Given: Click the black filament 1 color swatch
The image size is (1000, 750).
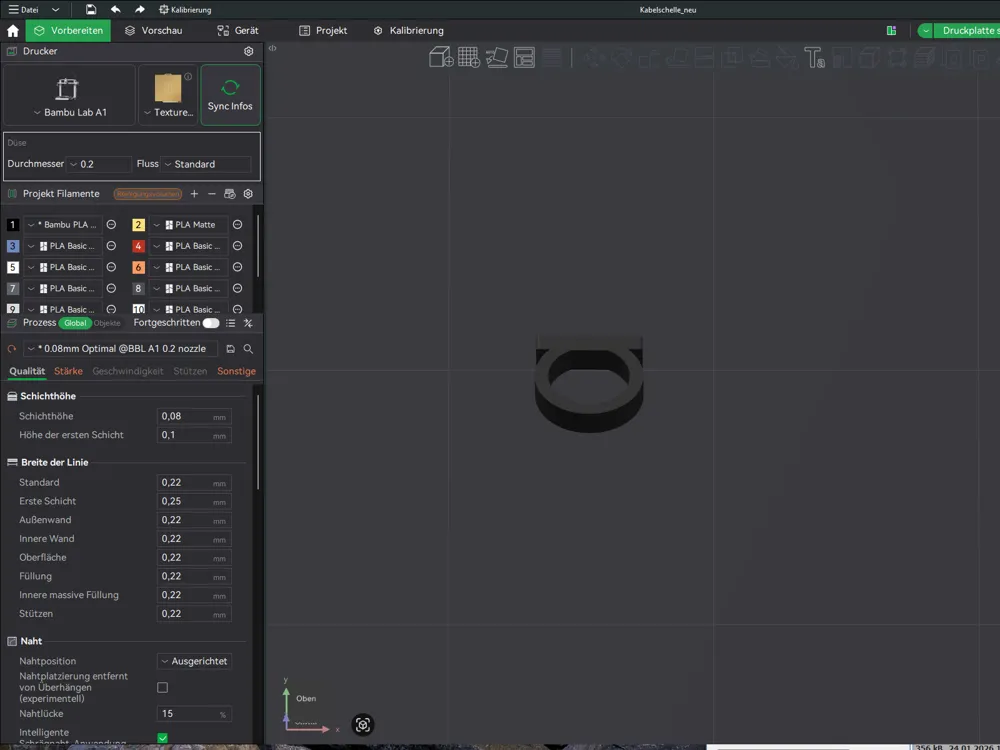Looking at the screenshot, I should tap(12, 224).
